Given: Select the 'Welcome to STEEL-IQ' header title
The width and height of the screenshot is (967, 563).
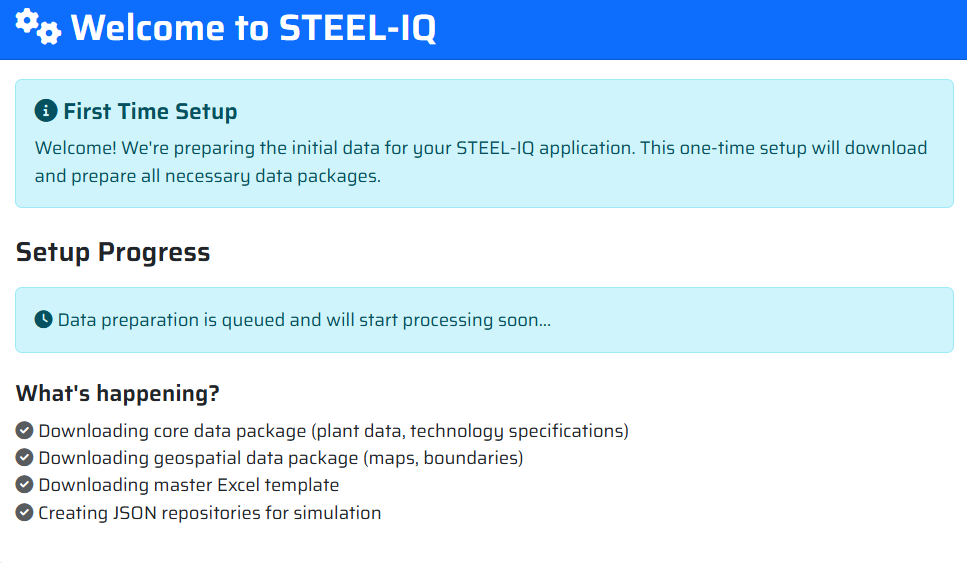Looking at the screenshot, I should click(x=253, y=28).
